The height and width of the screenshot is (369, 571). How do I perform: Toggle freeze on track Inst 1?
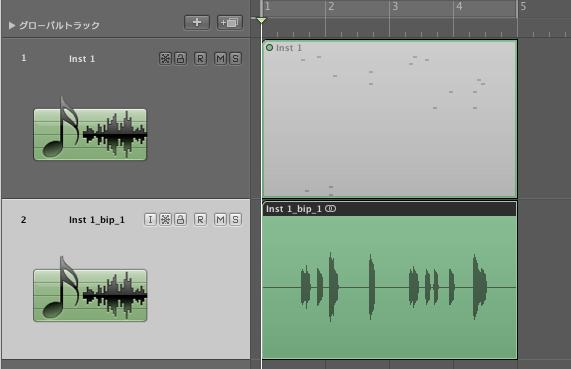coord(165,58)
